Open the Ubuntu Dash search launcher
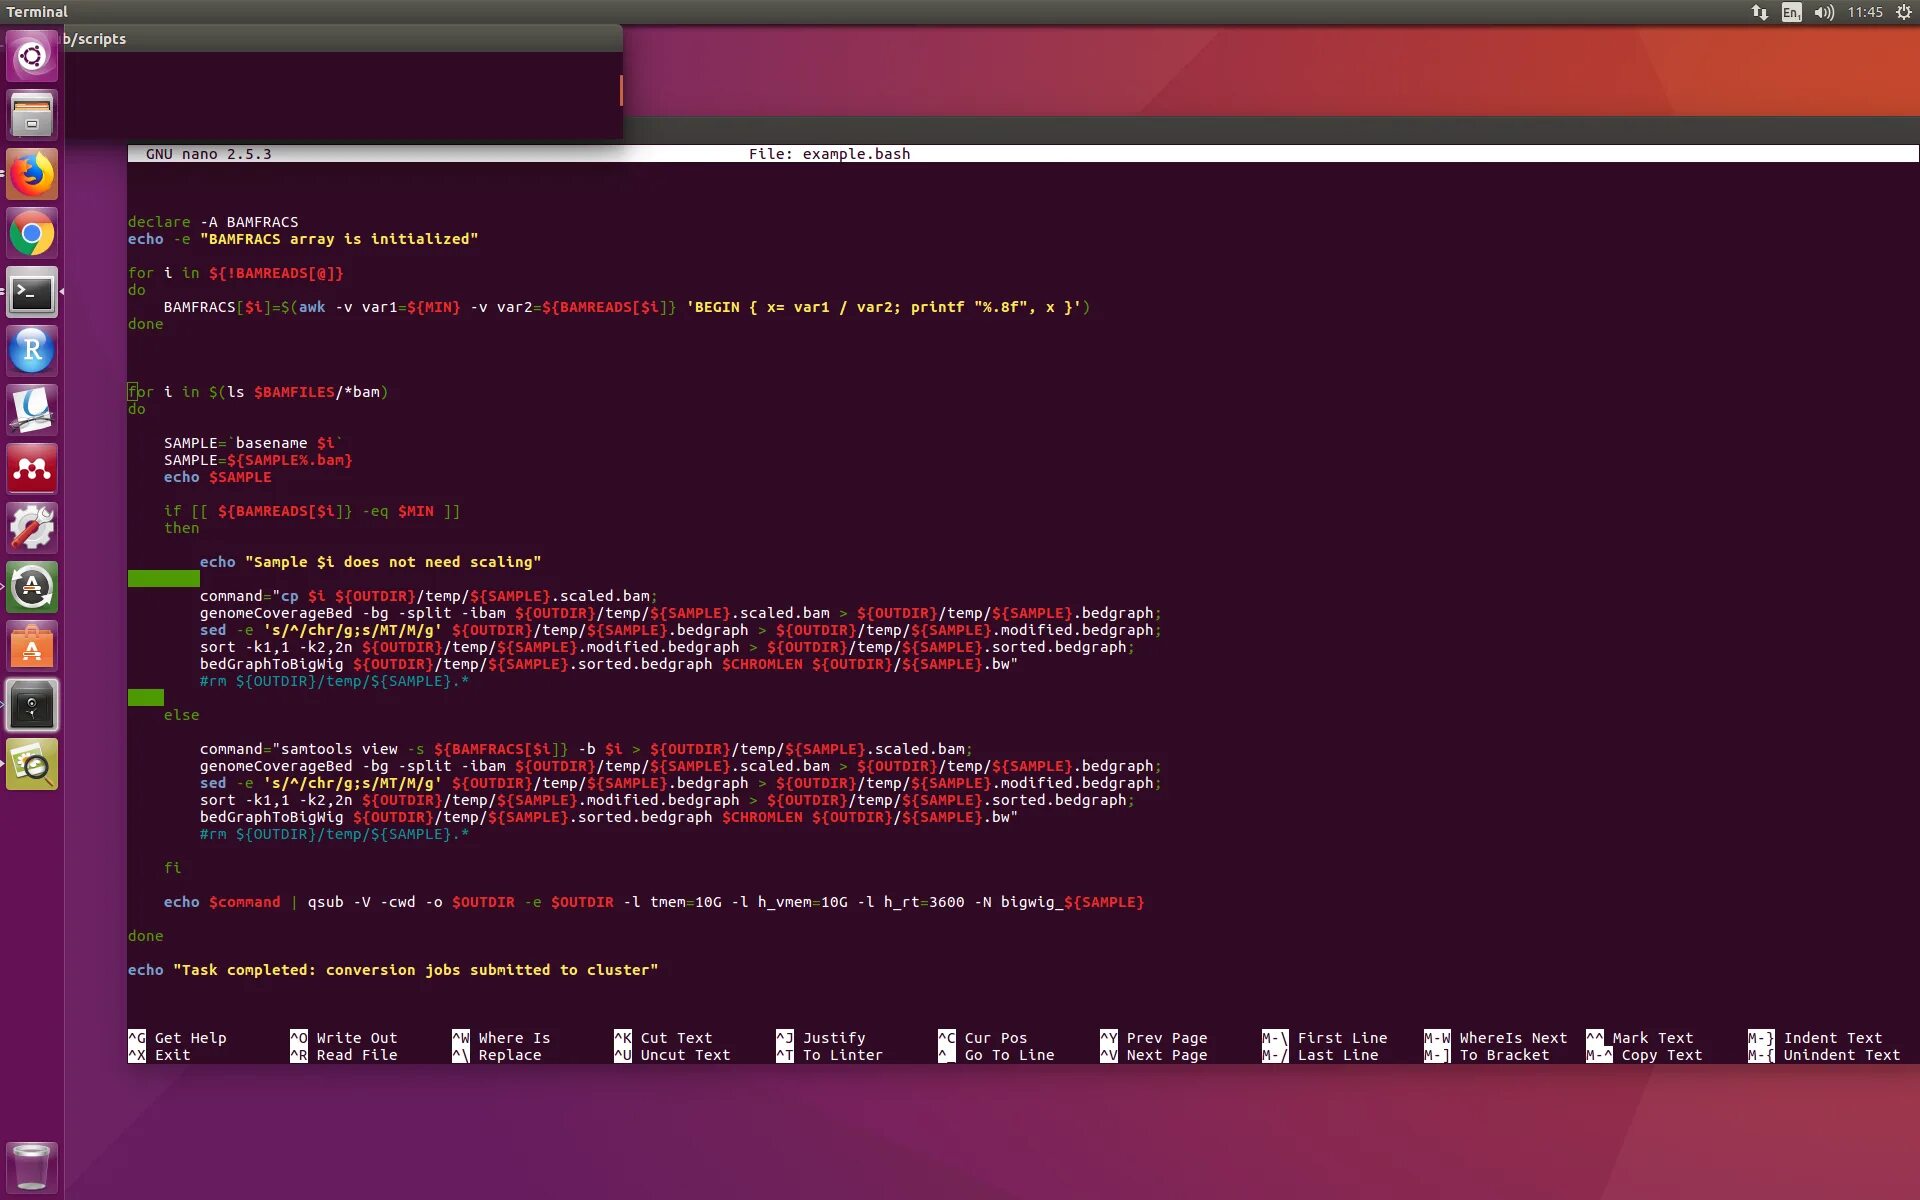Screen dimensions: 1920x1200 (32, 56)
